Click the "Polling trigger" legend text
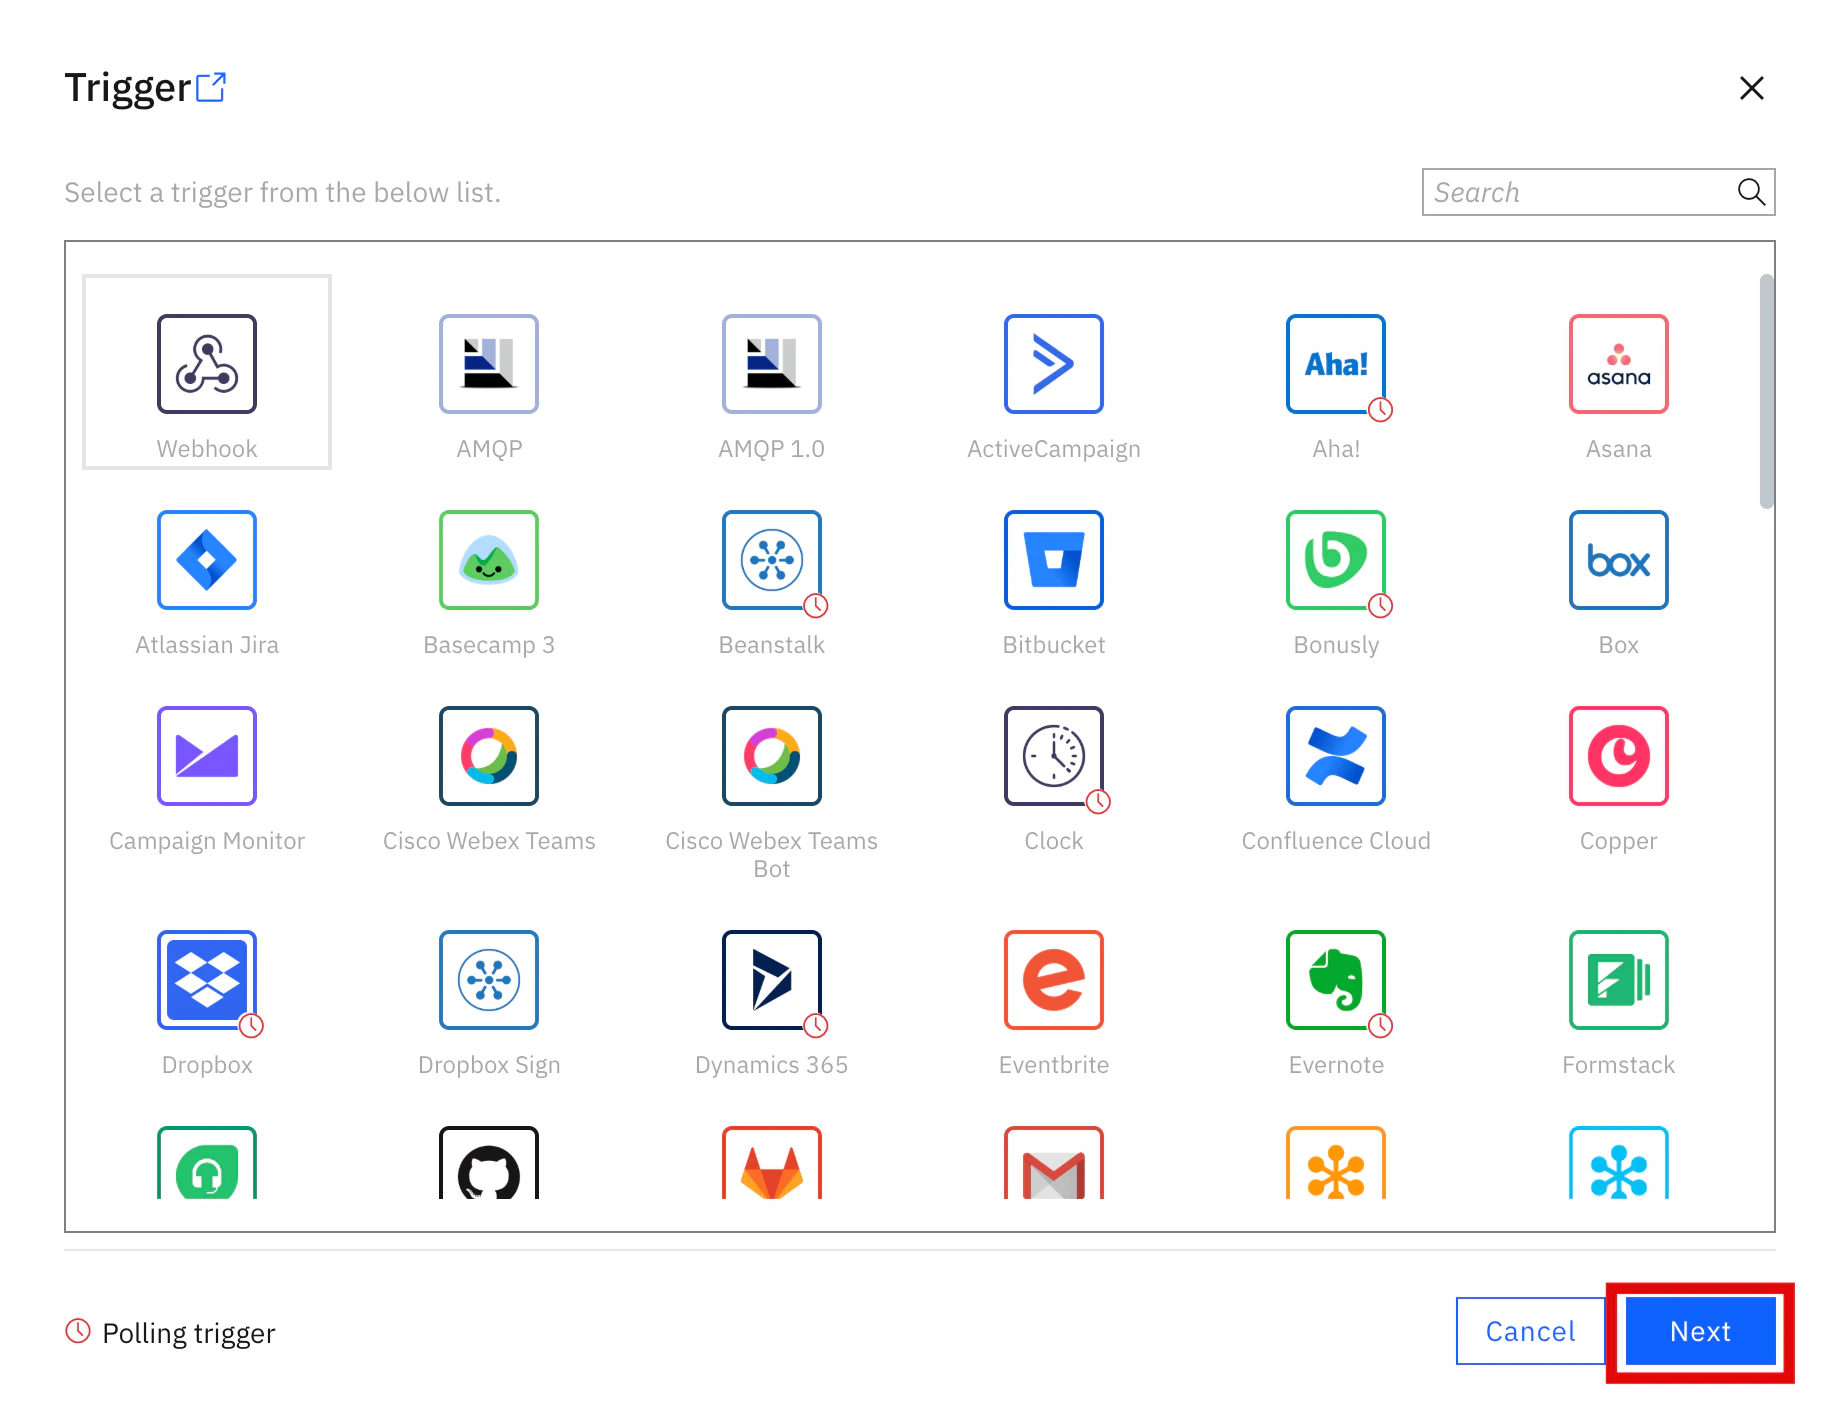The image size is (1836, 1424). tap(189, 1333)
